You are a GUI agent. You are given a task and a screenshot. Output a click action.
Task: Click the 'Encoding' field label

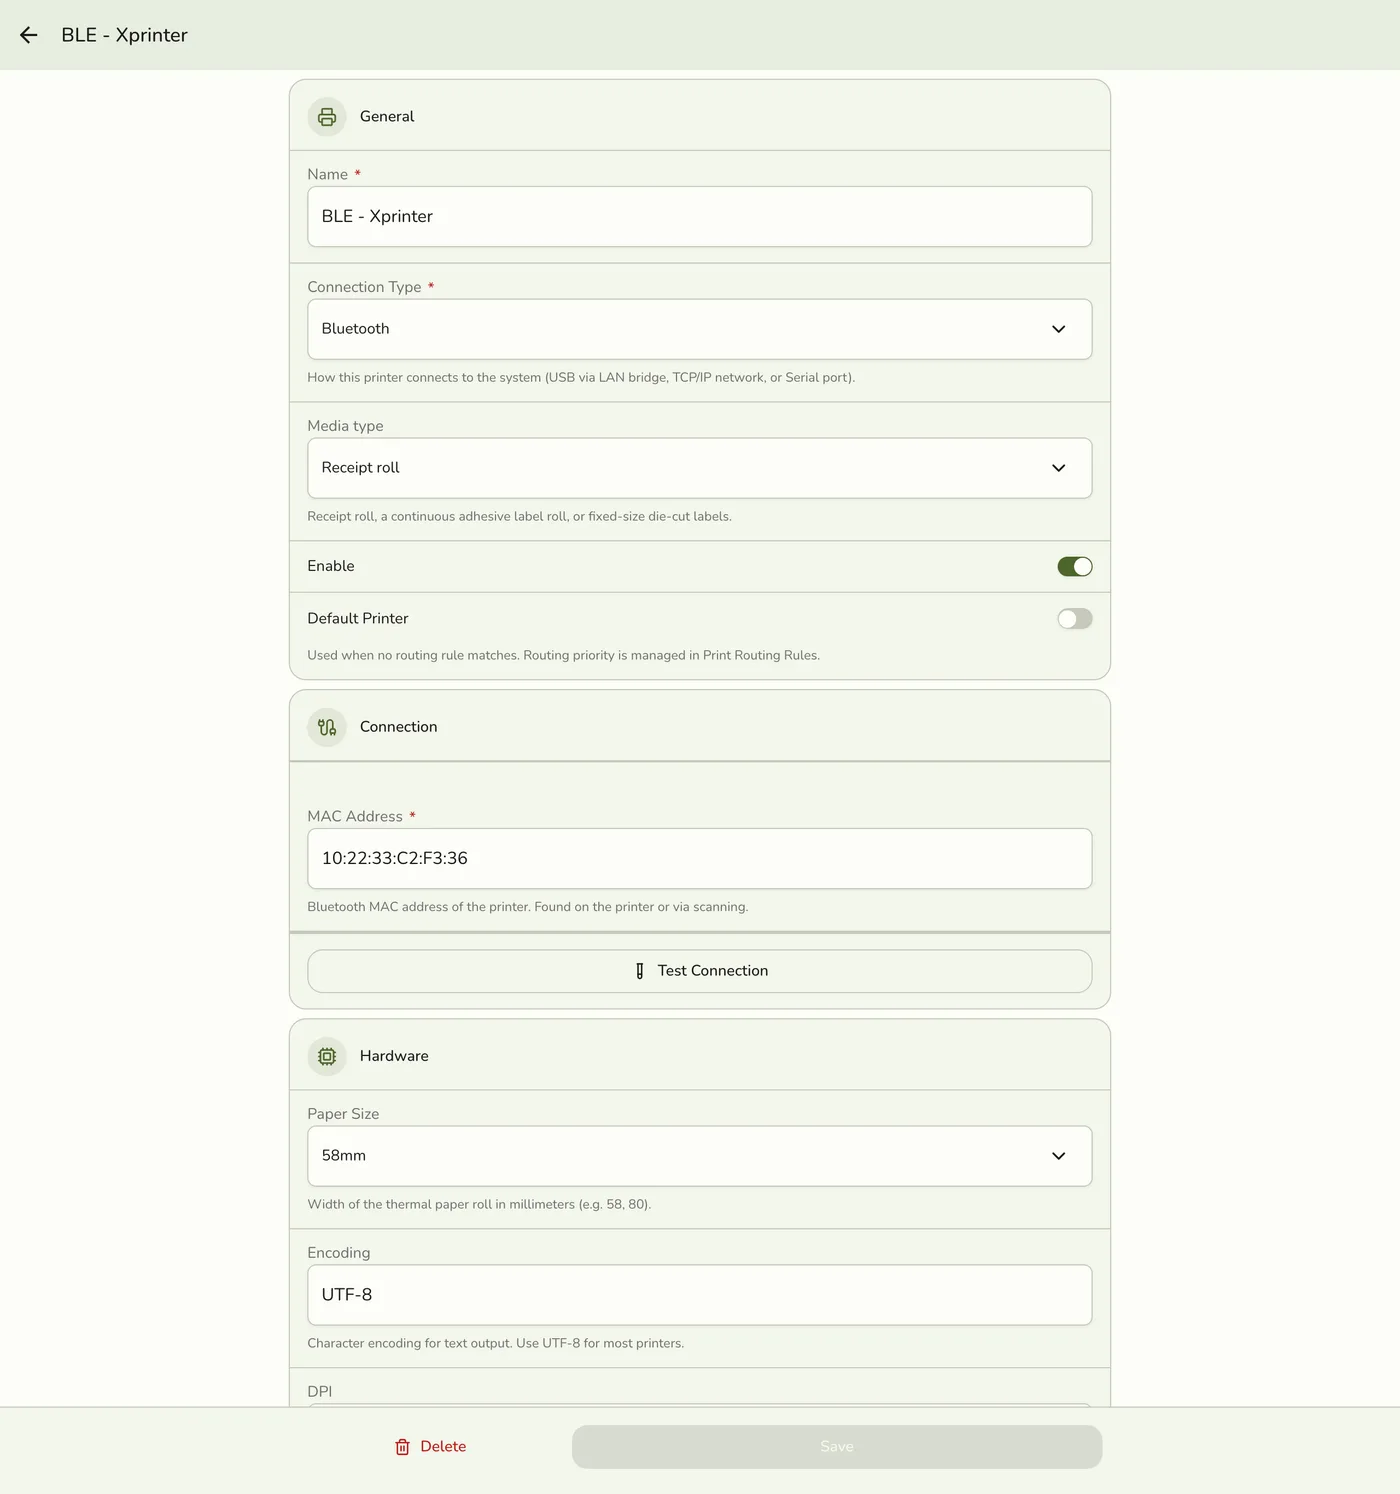click(339, 1253)
